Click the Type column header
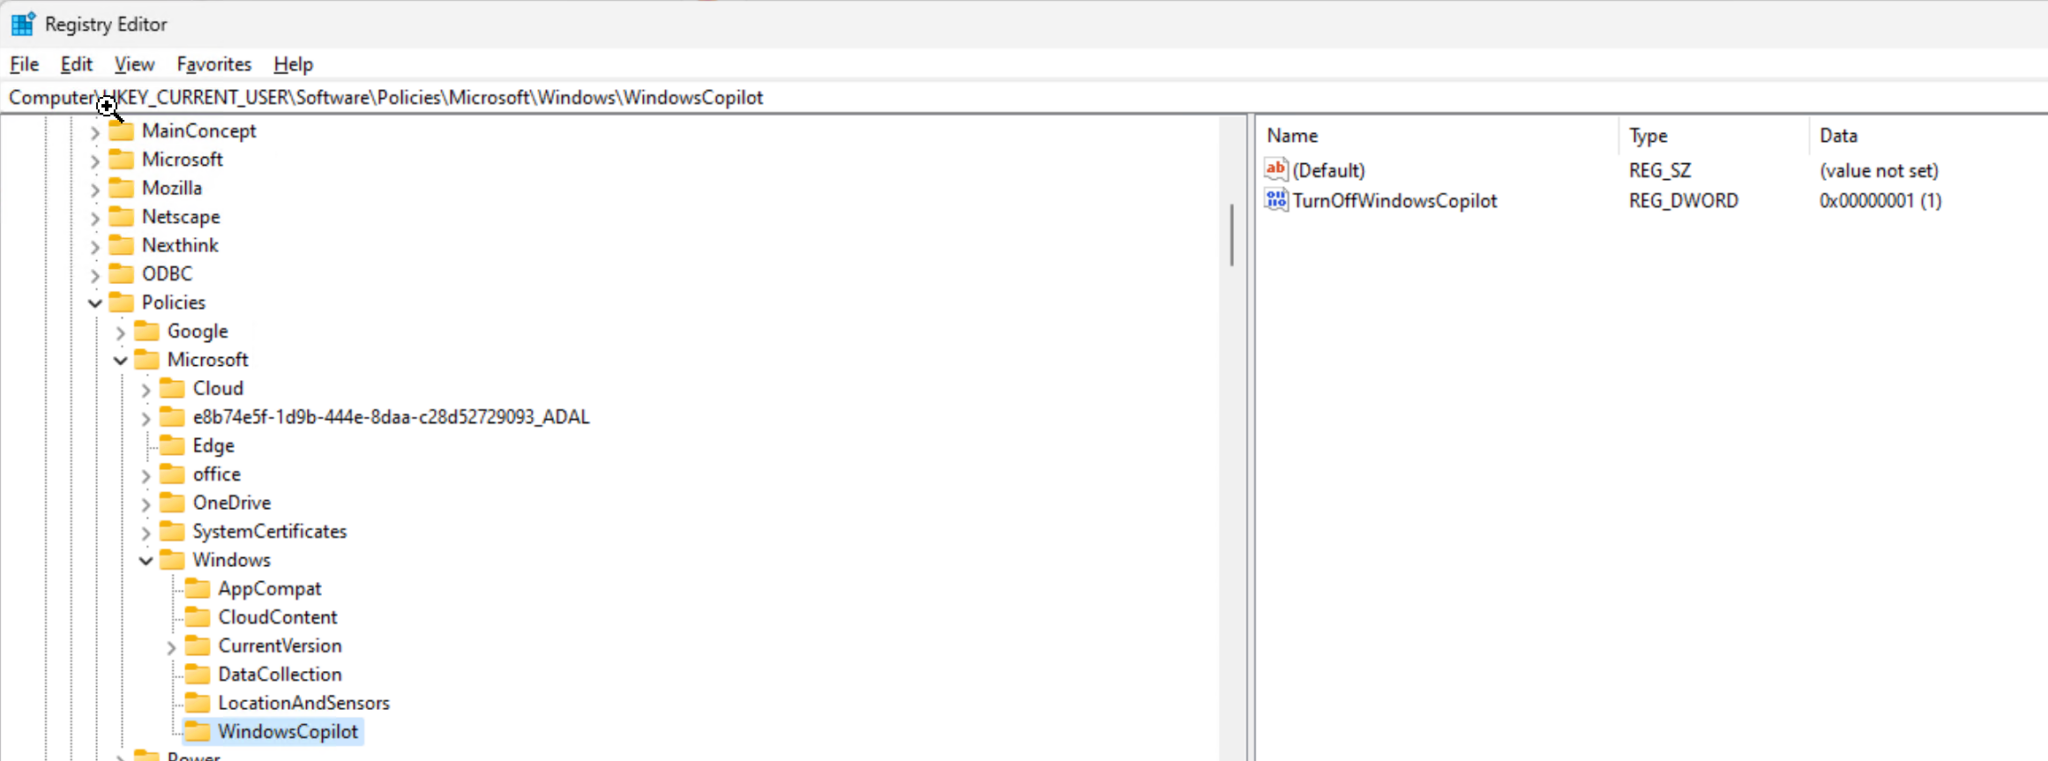 [1713, 135]
